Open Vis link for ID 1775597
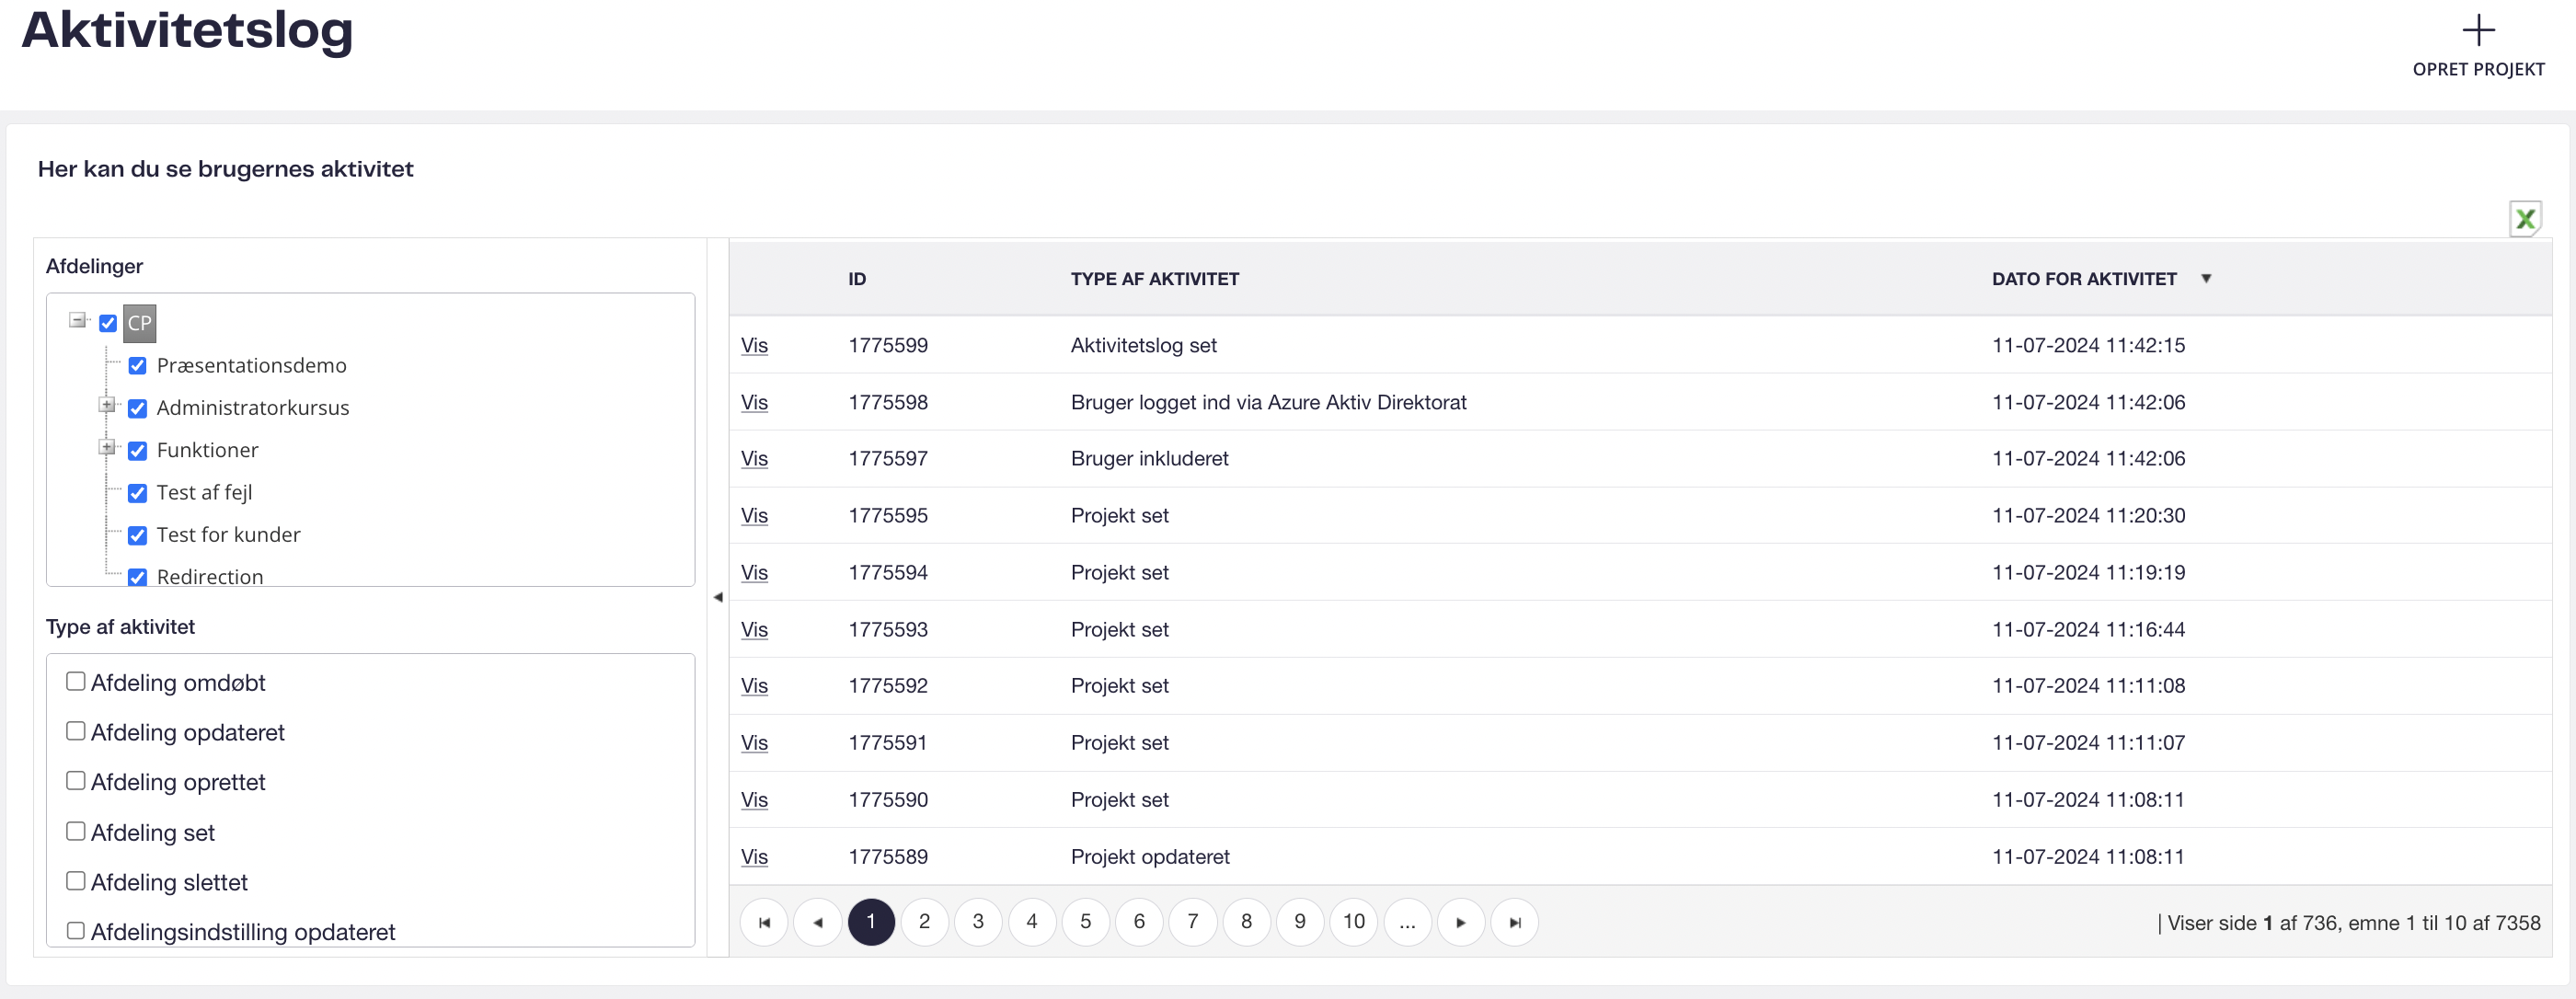The image size is (2576, 999). point(754,459)
